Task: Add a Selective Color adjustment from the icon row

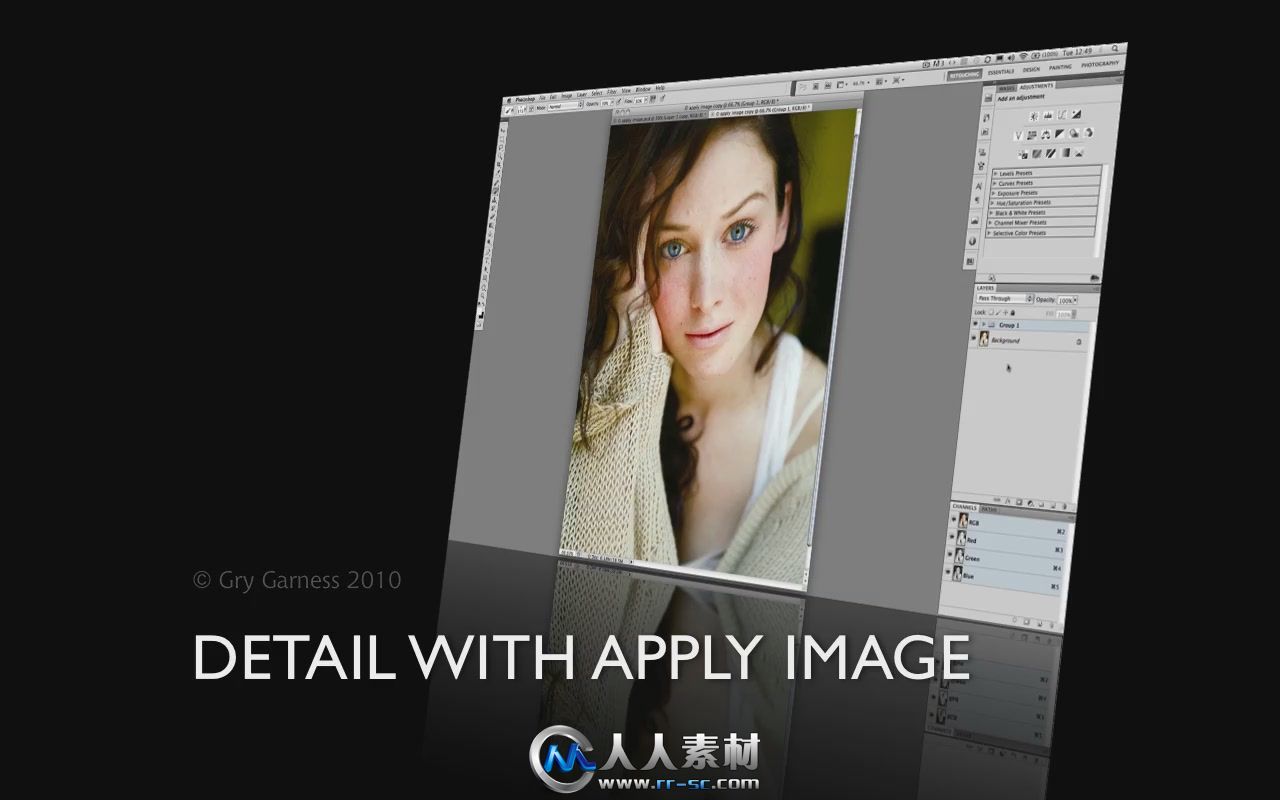Action: tap(1079, 152)
